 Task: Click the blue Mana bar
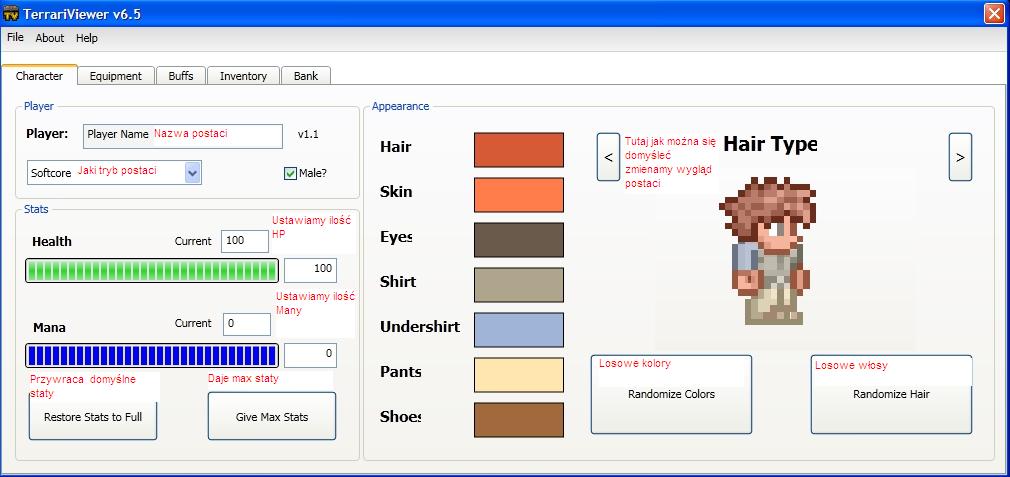click(x=152, y=355)
